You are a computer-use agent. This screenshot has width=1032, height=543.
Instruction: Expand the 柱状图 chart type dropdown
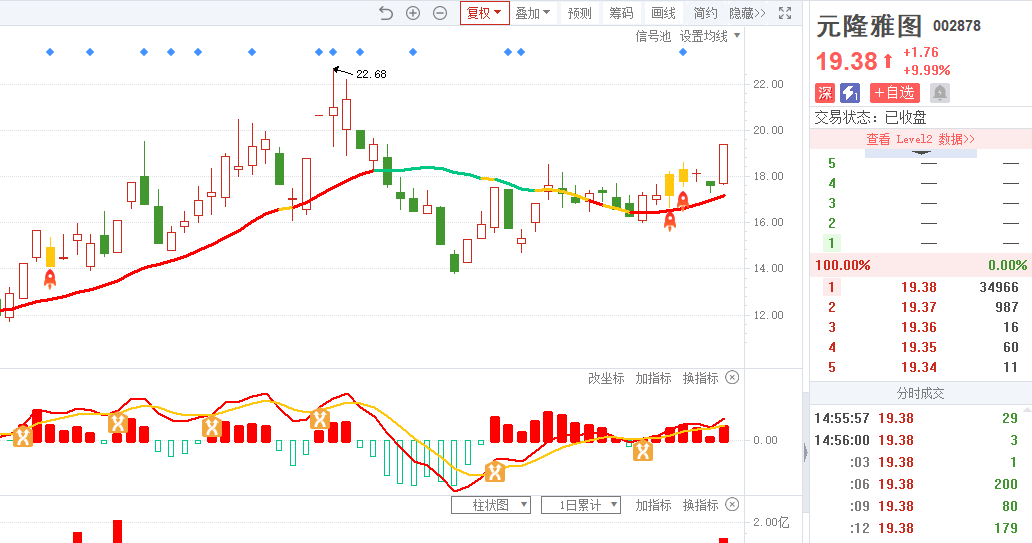click(490, 505)
